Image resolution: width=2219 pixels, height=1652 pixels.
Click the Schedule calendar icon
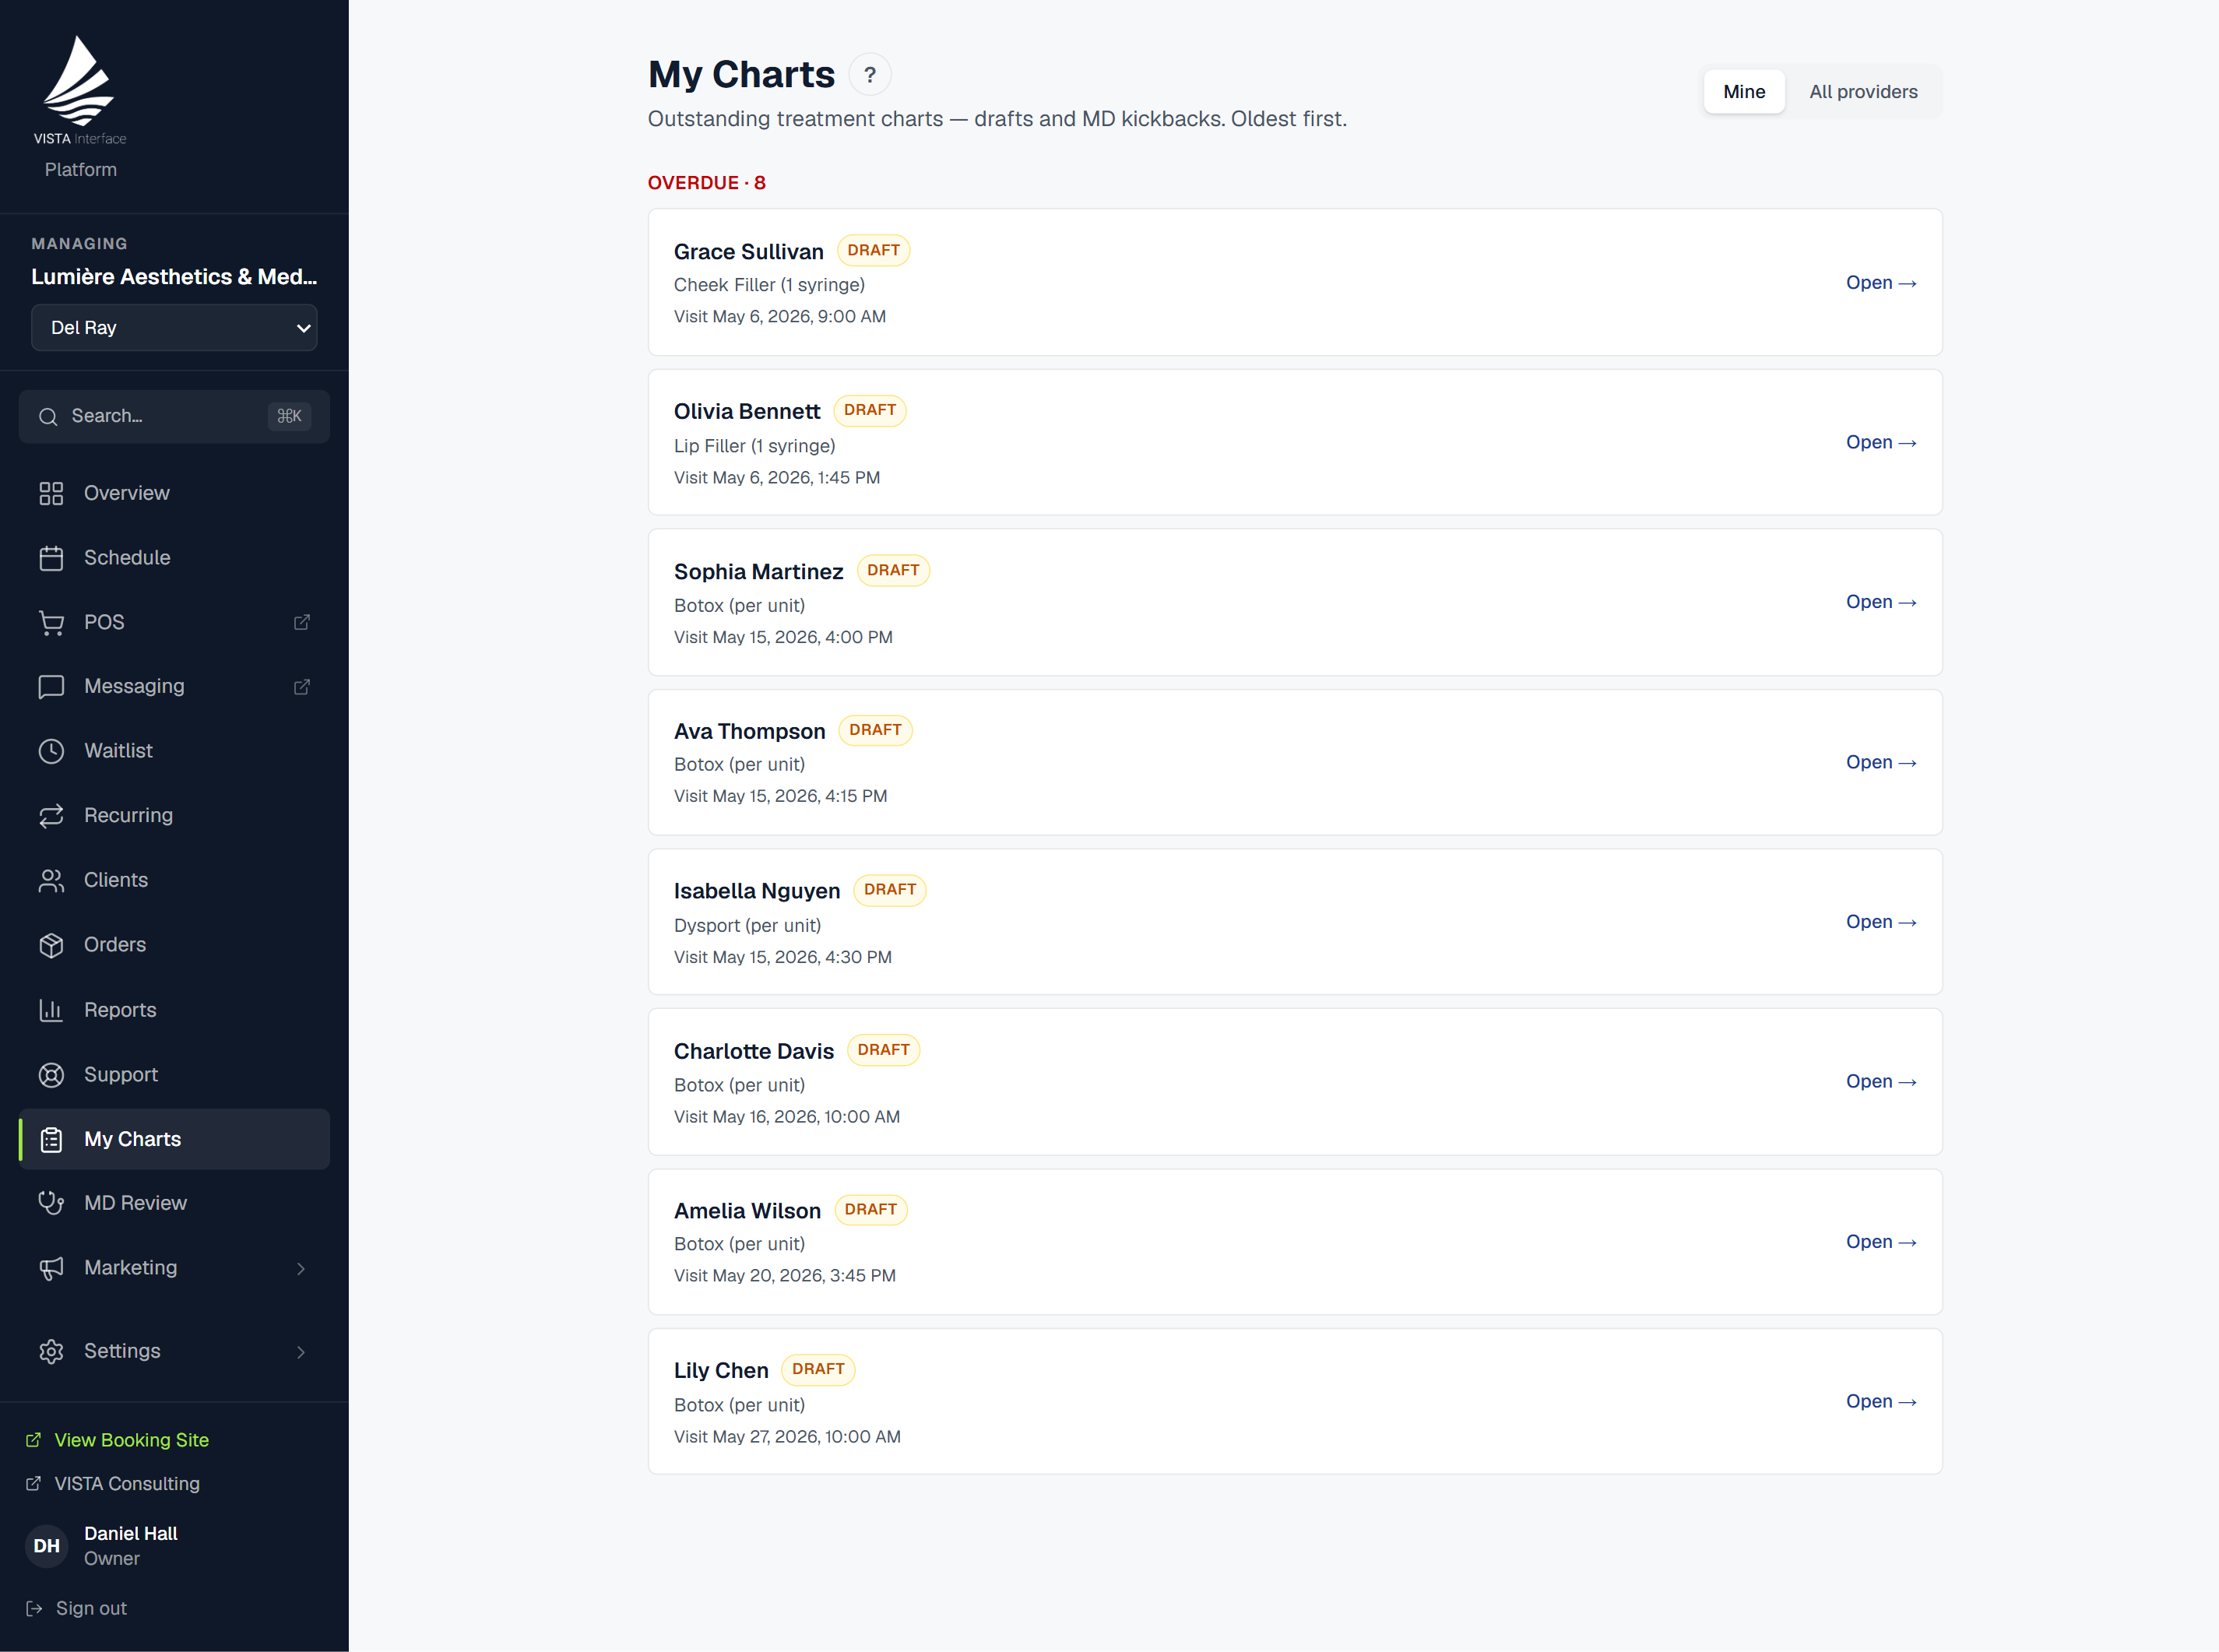[x=51, y=558]
